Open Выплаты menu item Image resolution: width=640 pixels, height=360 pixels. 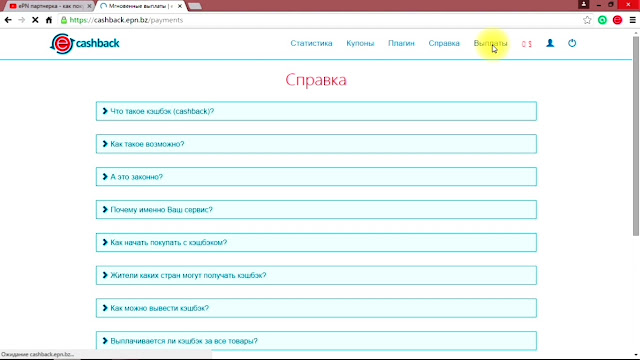point(490,43)
